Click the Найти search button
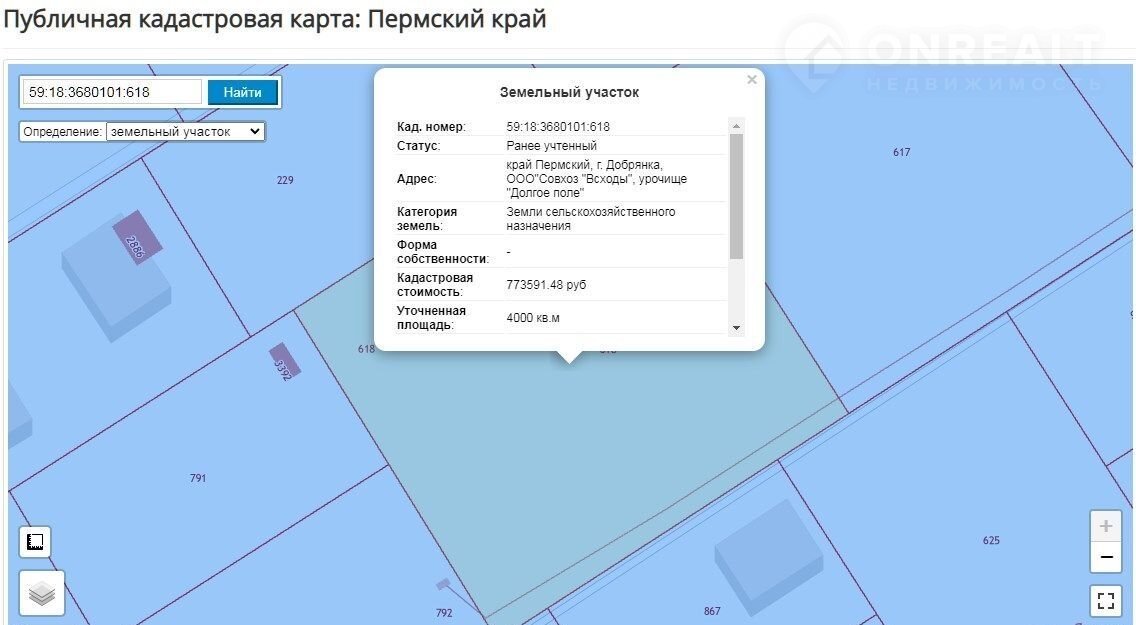 [x=243, y=92]
